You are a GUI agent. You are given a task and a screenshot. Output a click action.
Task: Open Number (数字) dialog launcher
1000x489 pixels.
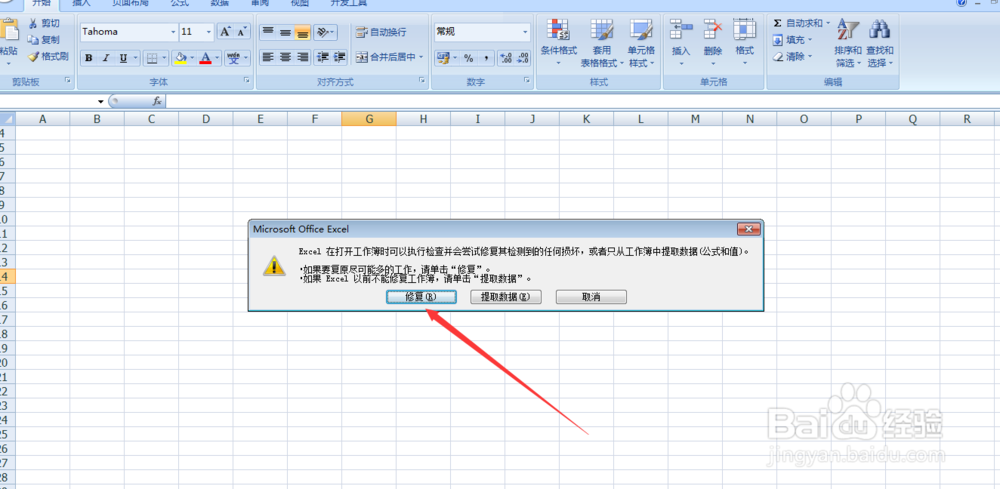pyautogui.click(x=527, y=81)
